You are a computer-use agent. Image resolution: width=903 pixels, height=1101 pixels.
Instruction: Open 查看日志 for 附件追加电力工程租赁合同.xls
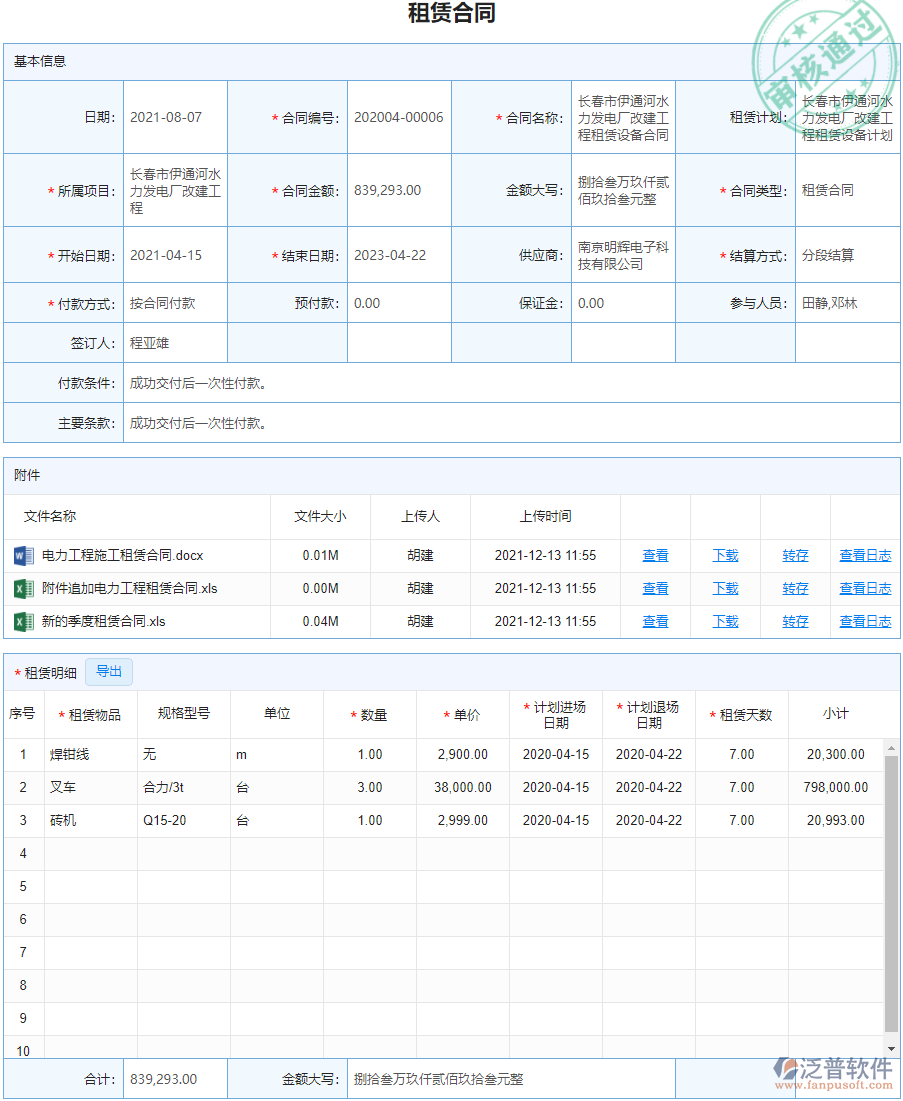[865, 588]
